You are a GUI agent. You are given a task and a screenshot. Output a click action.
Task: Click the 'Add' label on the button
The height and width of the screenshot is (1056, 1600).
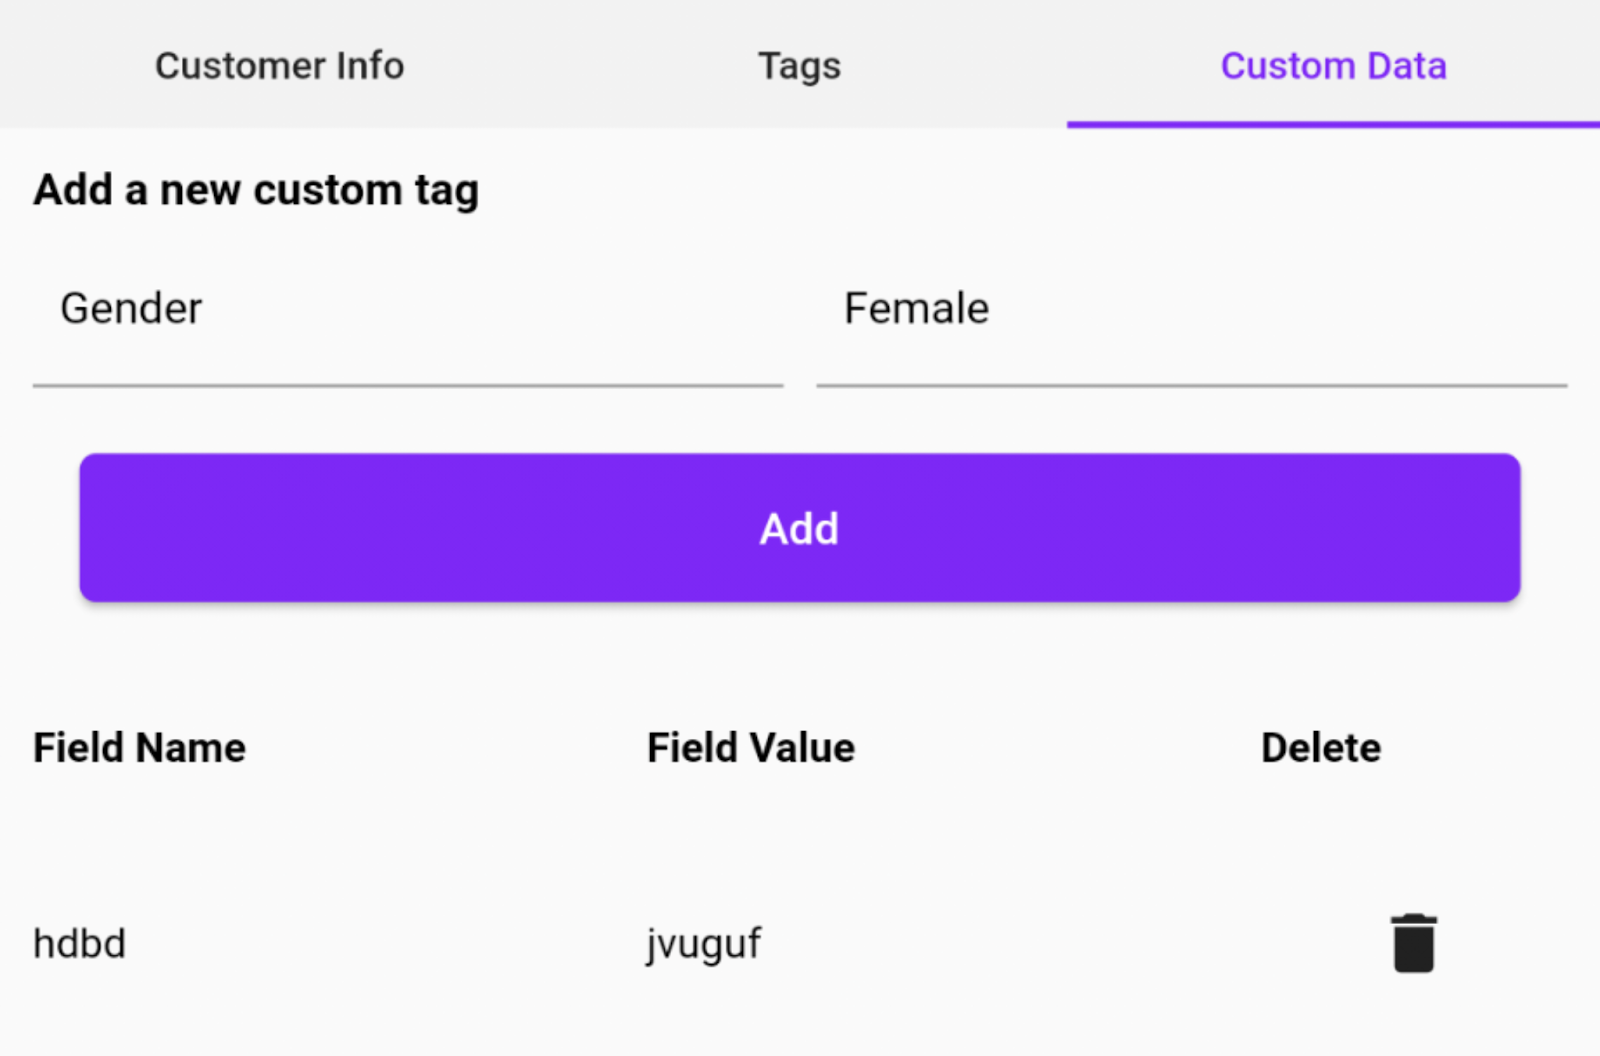[x=799, y=529]
